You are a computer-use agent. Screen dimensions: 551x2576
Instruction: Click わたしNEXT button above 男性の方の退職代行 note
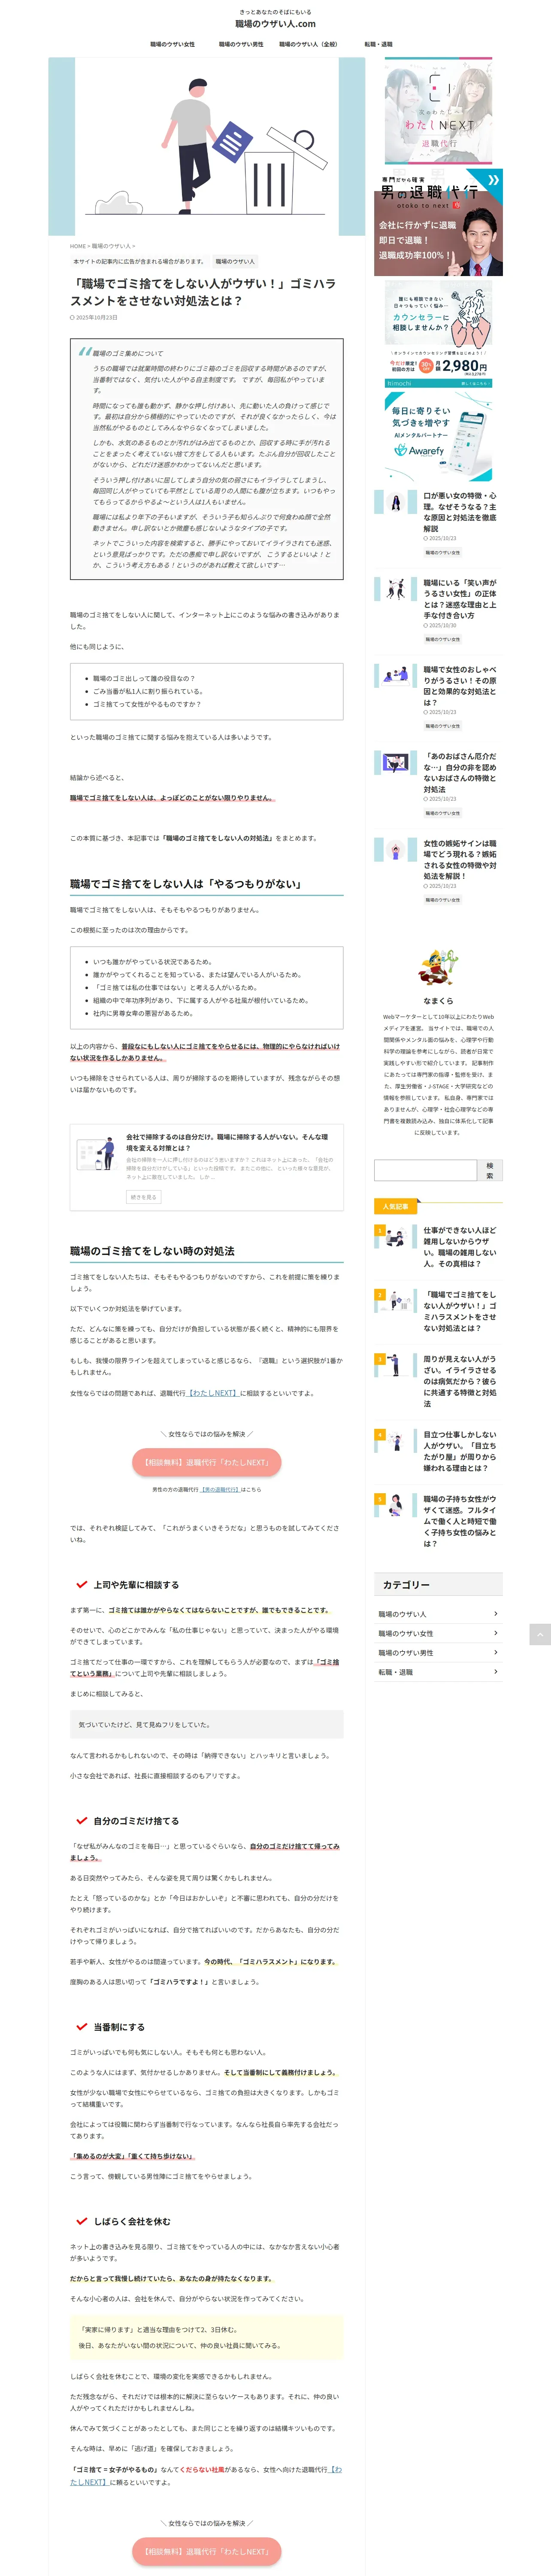pos(206,1462)
